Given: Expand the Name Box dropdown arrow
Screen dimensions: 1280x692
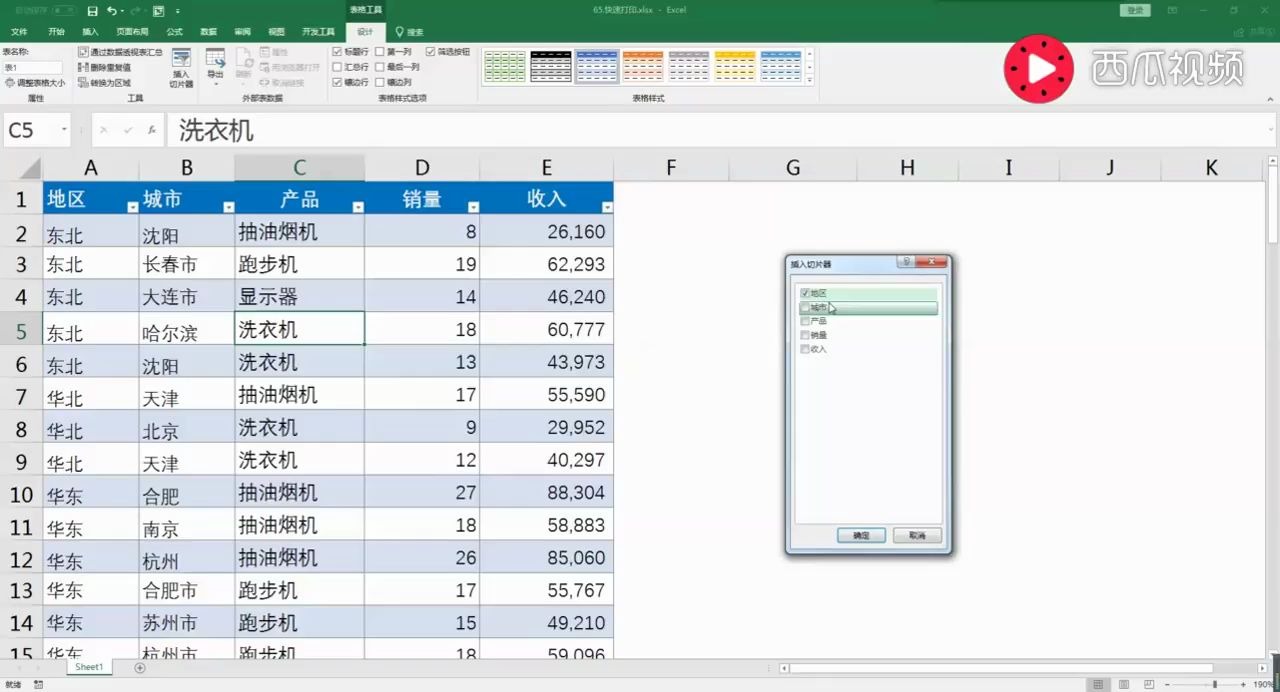Looking at the screenshot, I should click(x=64, y=130).
